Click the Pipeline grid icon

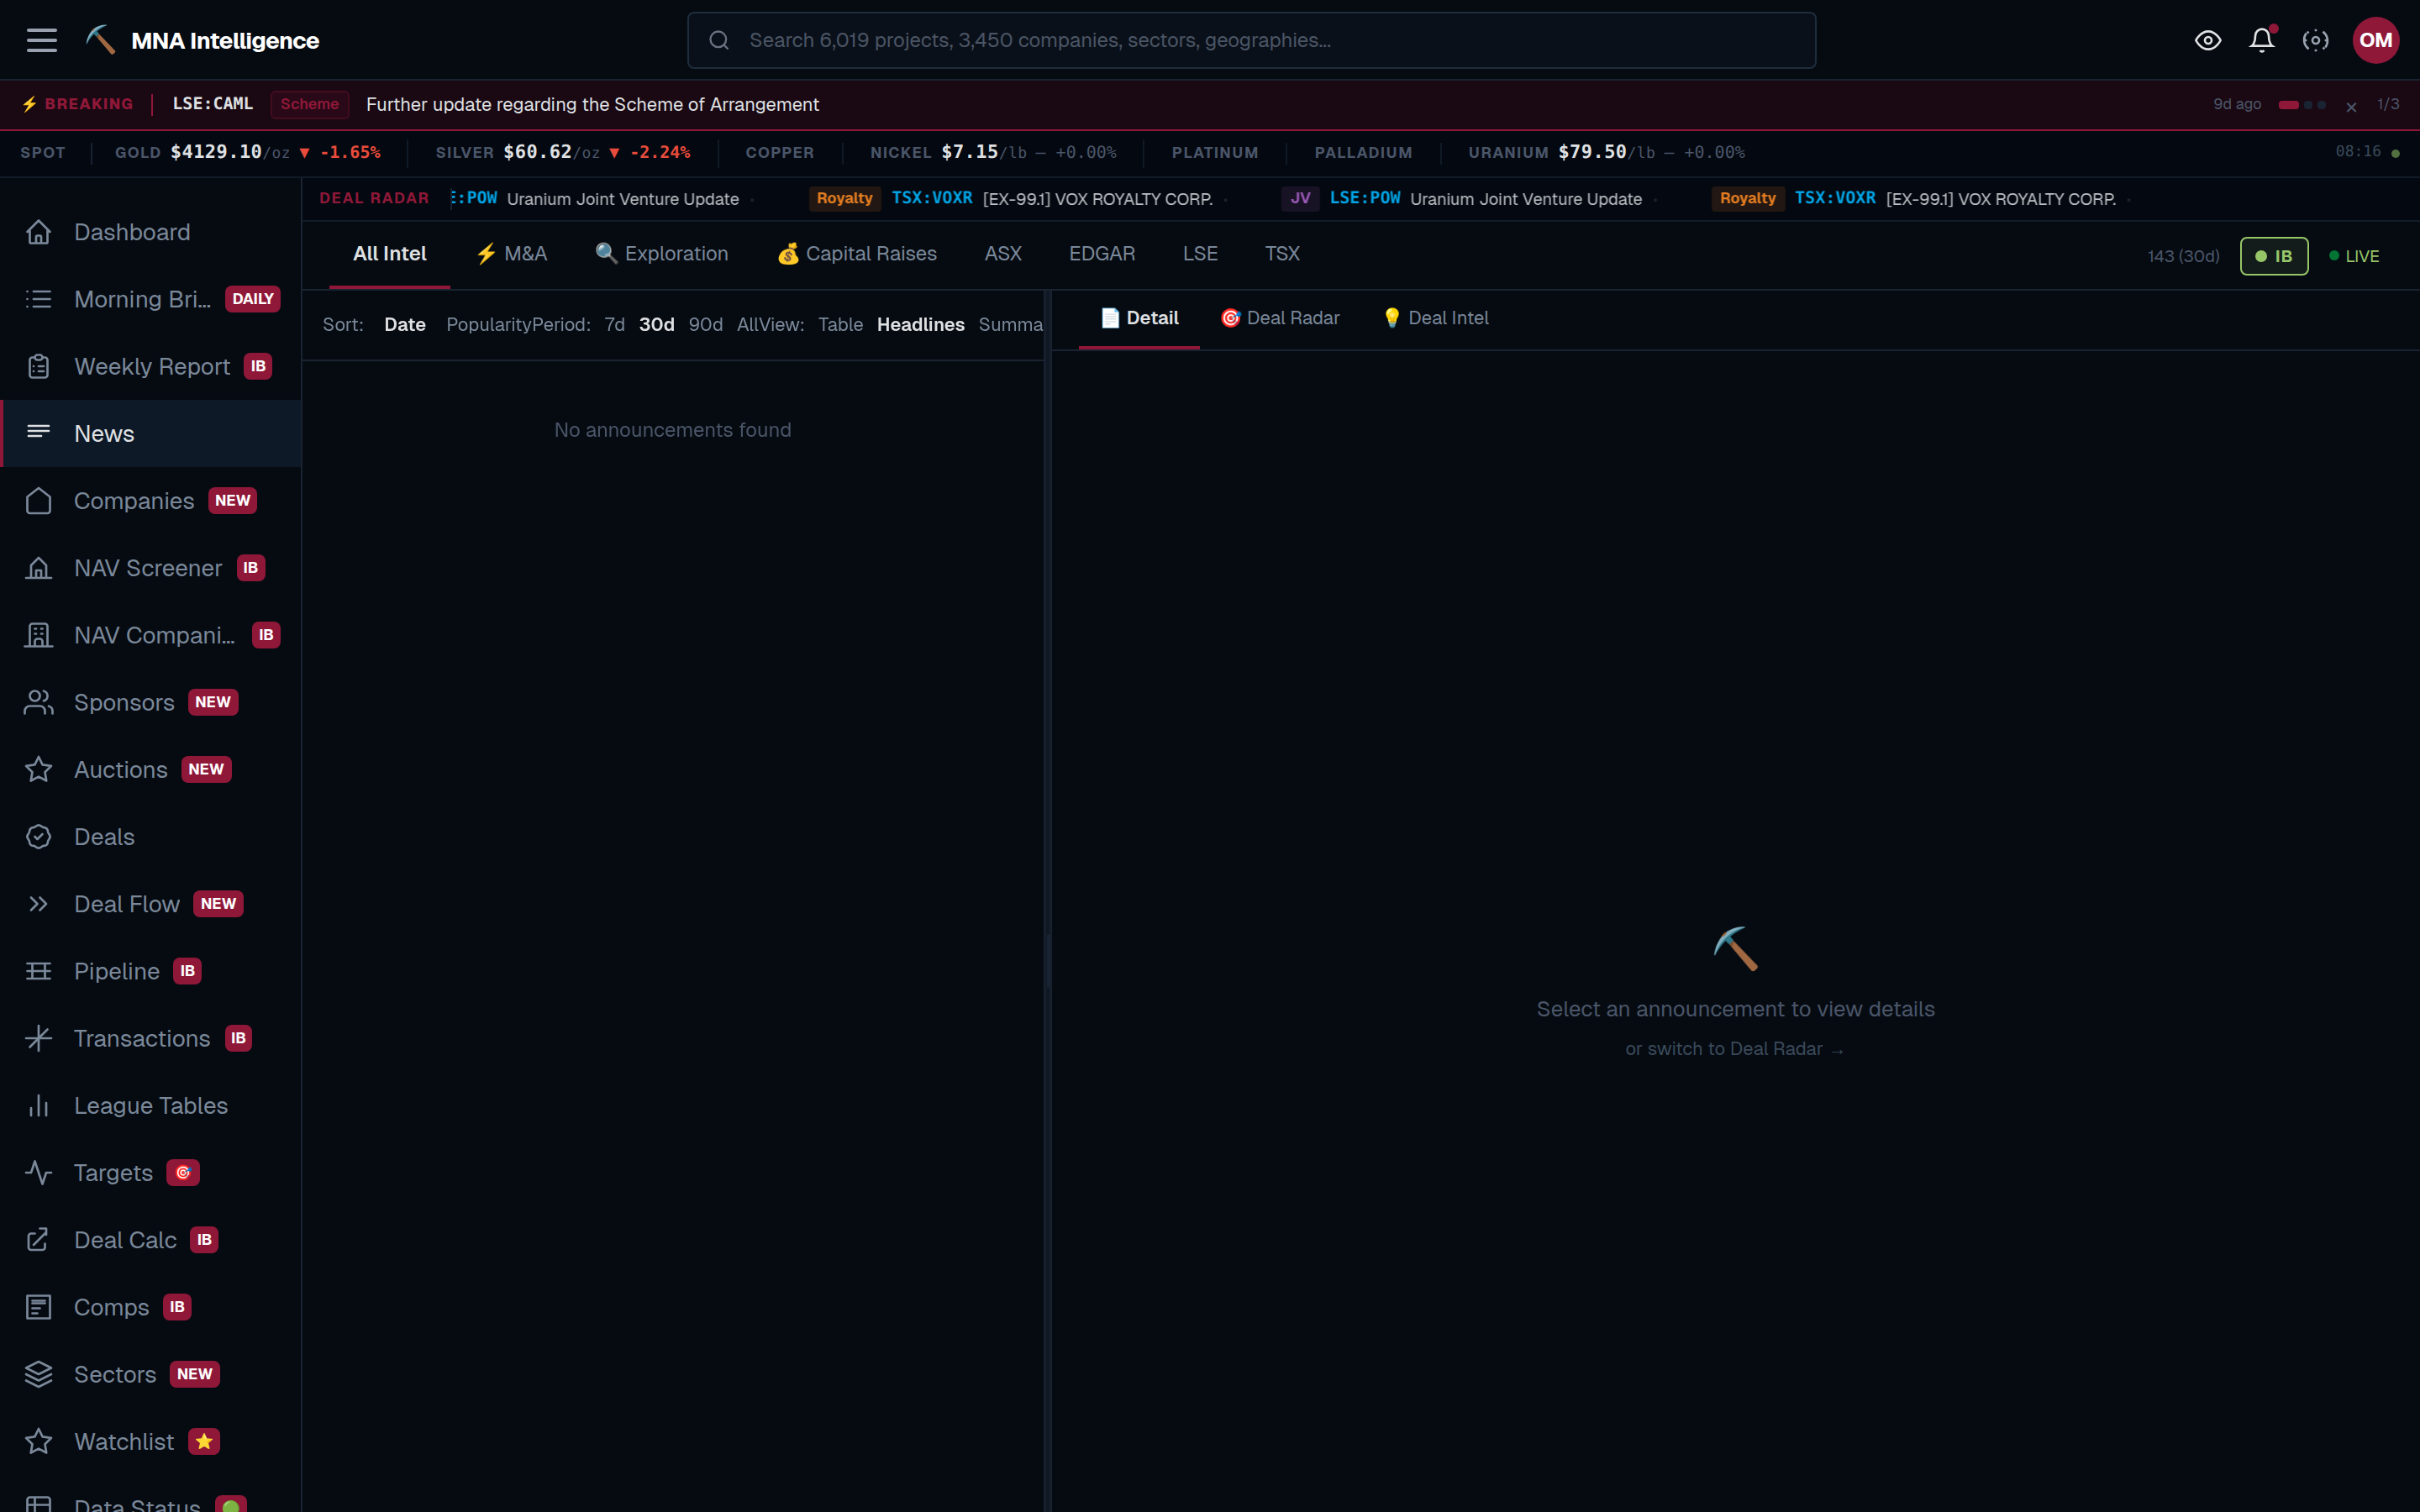pos(38,971)
